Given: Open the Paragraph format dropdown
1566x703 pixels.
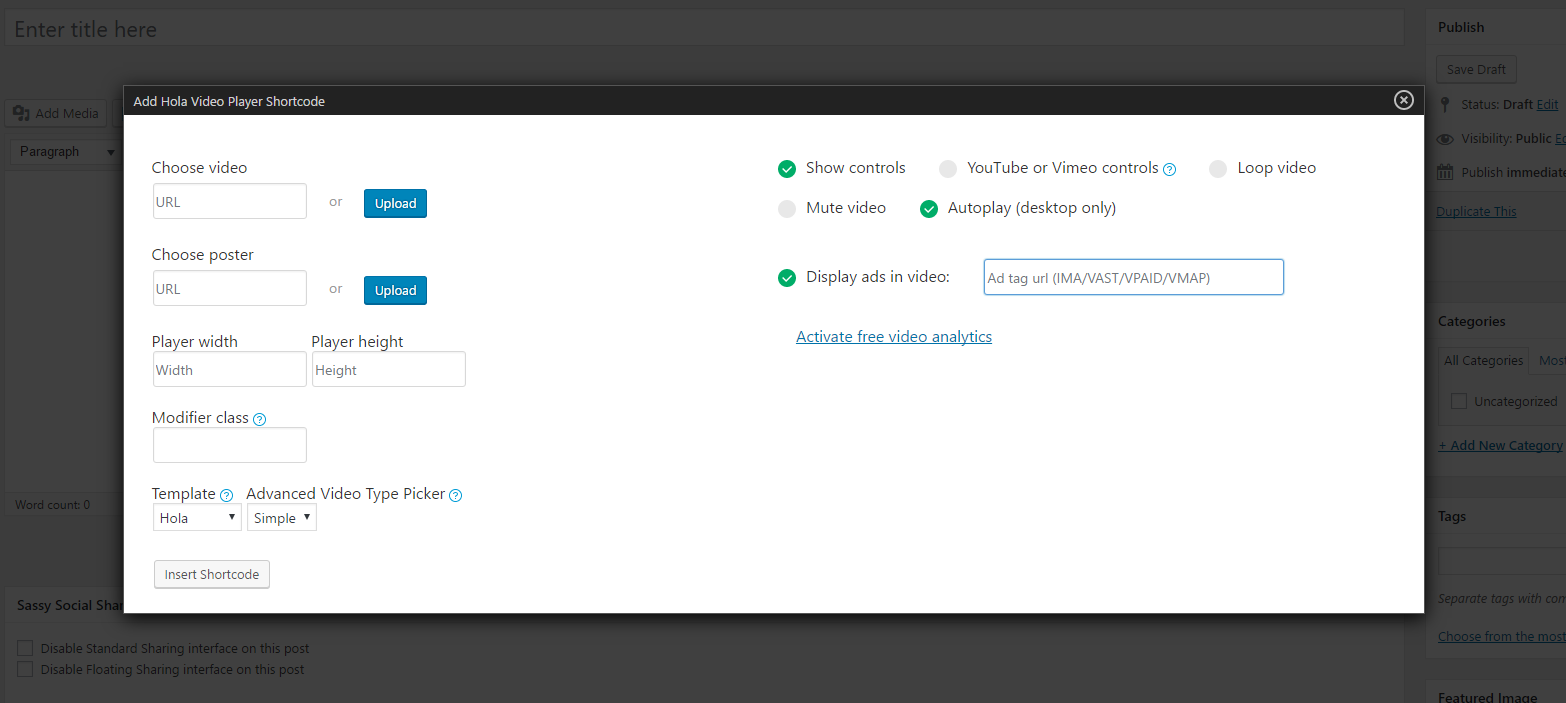Looking at the screenshot, I should click(67, 151).
